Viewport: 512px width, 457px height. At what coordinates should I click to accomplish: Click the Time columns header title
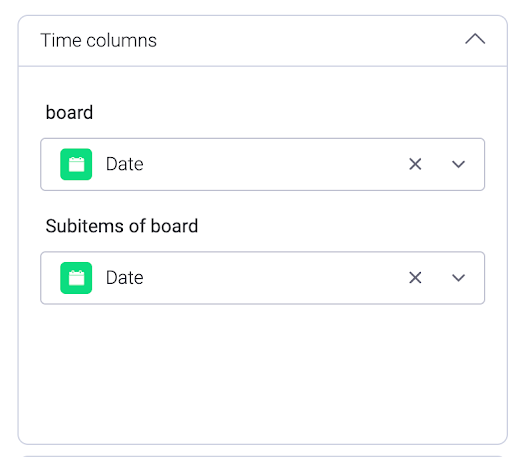coord(98,41)
